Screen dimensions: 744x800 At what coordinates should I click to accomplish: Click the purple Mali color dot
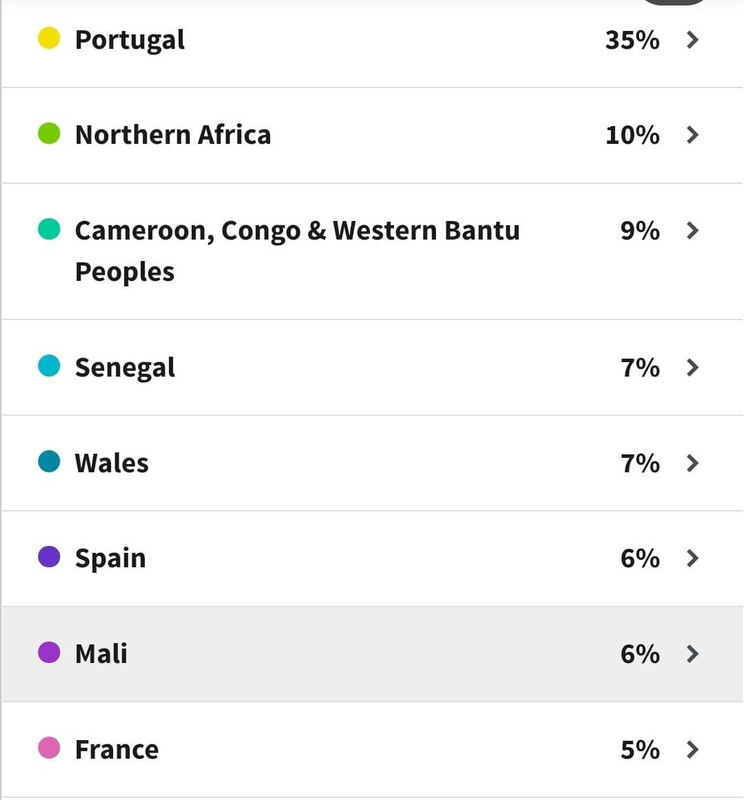click(x=49, y=652)
